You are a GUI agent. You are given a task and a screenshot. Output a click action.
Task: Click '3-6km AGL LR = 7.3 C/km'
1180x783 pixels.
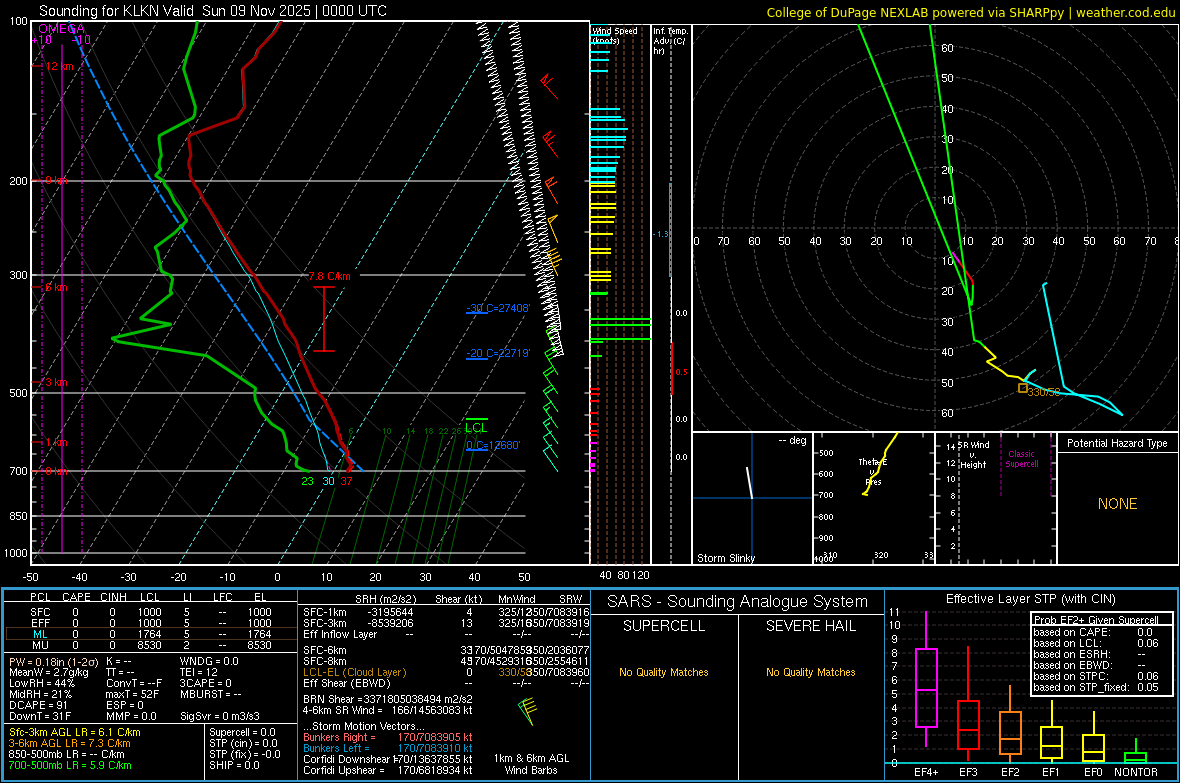pos(69,743)
